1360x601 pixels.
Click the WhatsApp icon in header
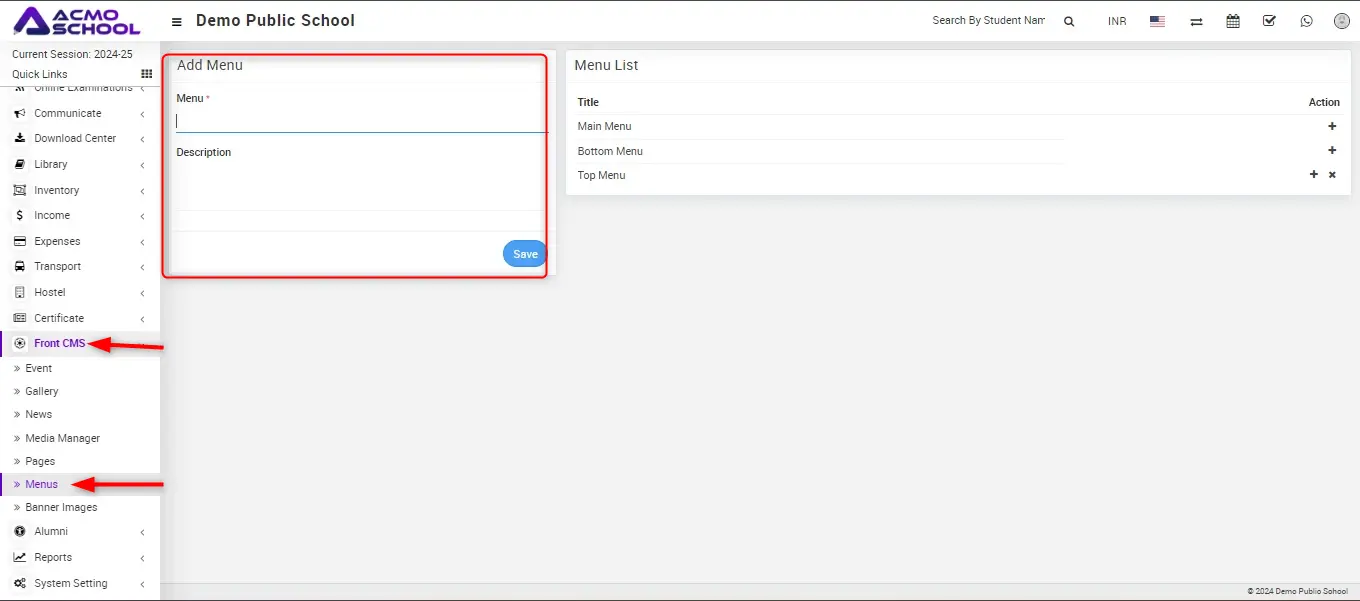(1306, 21)
